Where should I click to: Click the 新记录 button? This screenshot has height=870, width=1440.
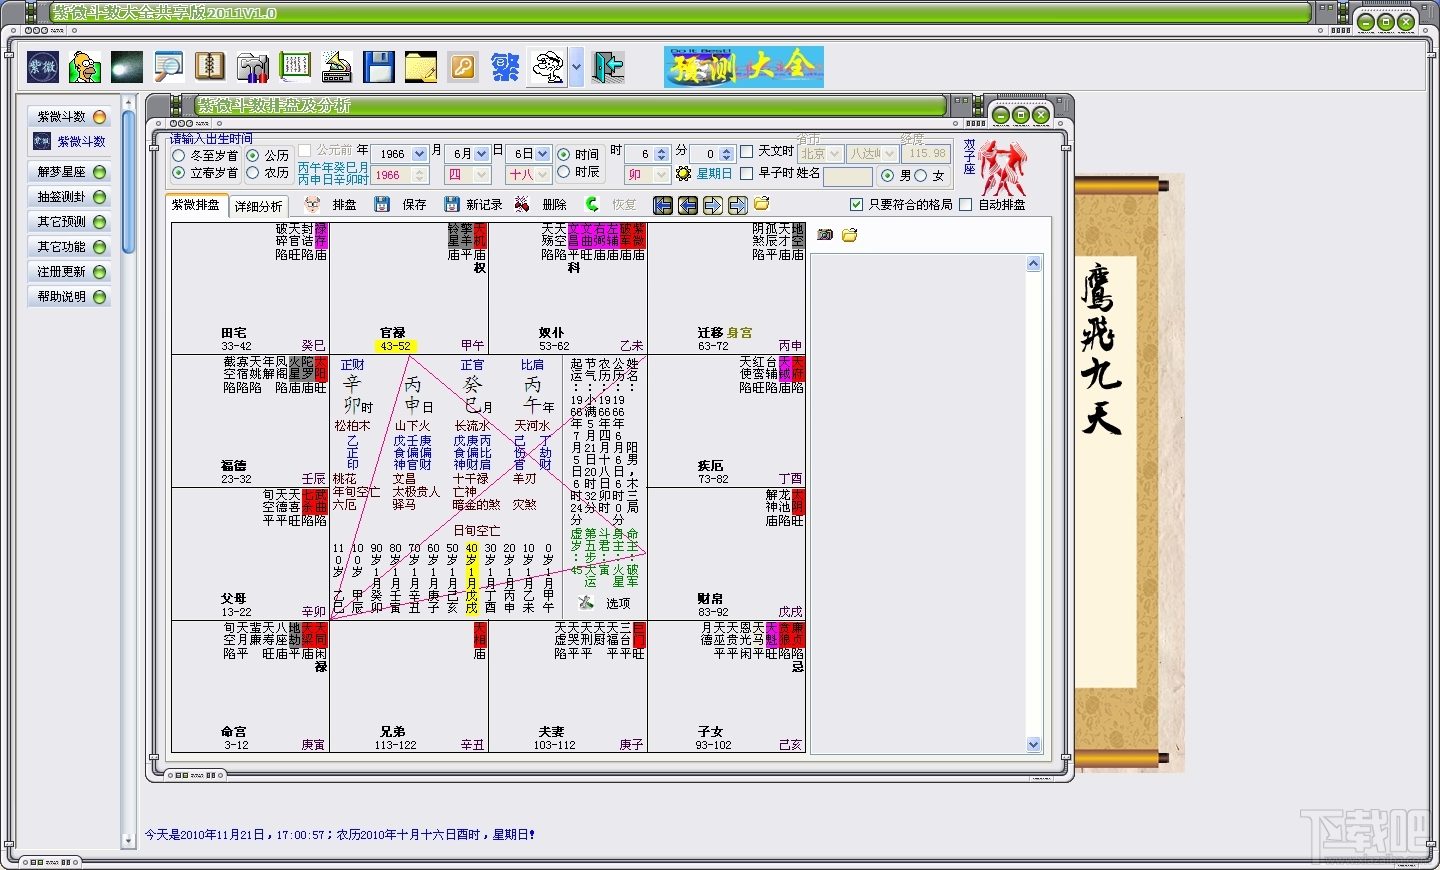474,205
